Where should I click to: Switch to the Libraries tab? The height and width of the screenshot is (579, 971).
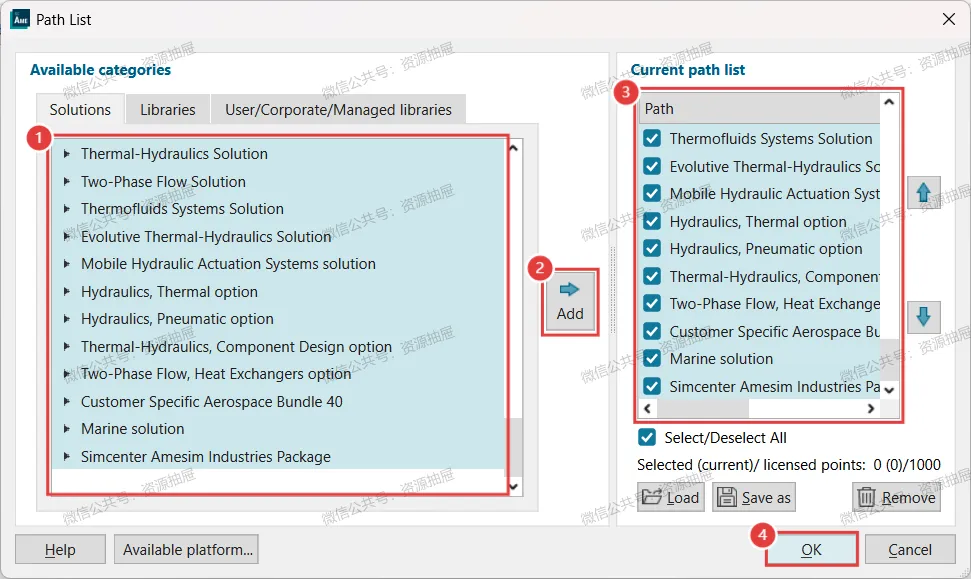(167, 110)
